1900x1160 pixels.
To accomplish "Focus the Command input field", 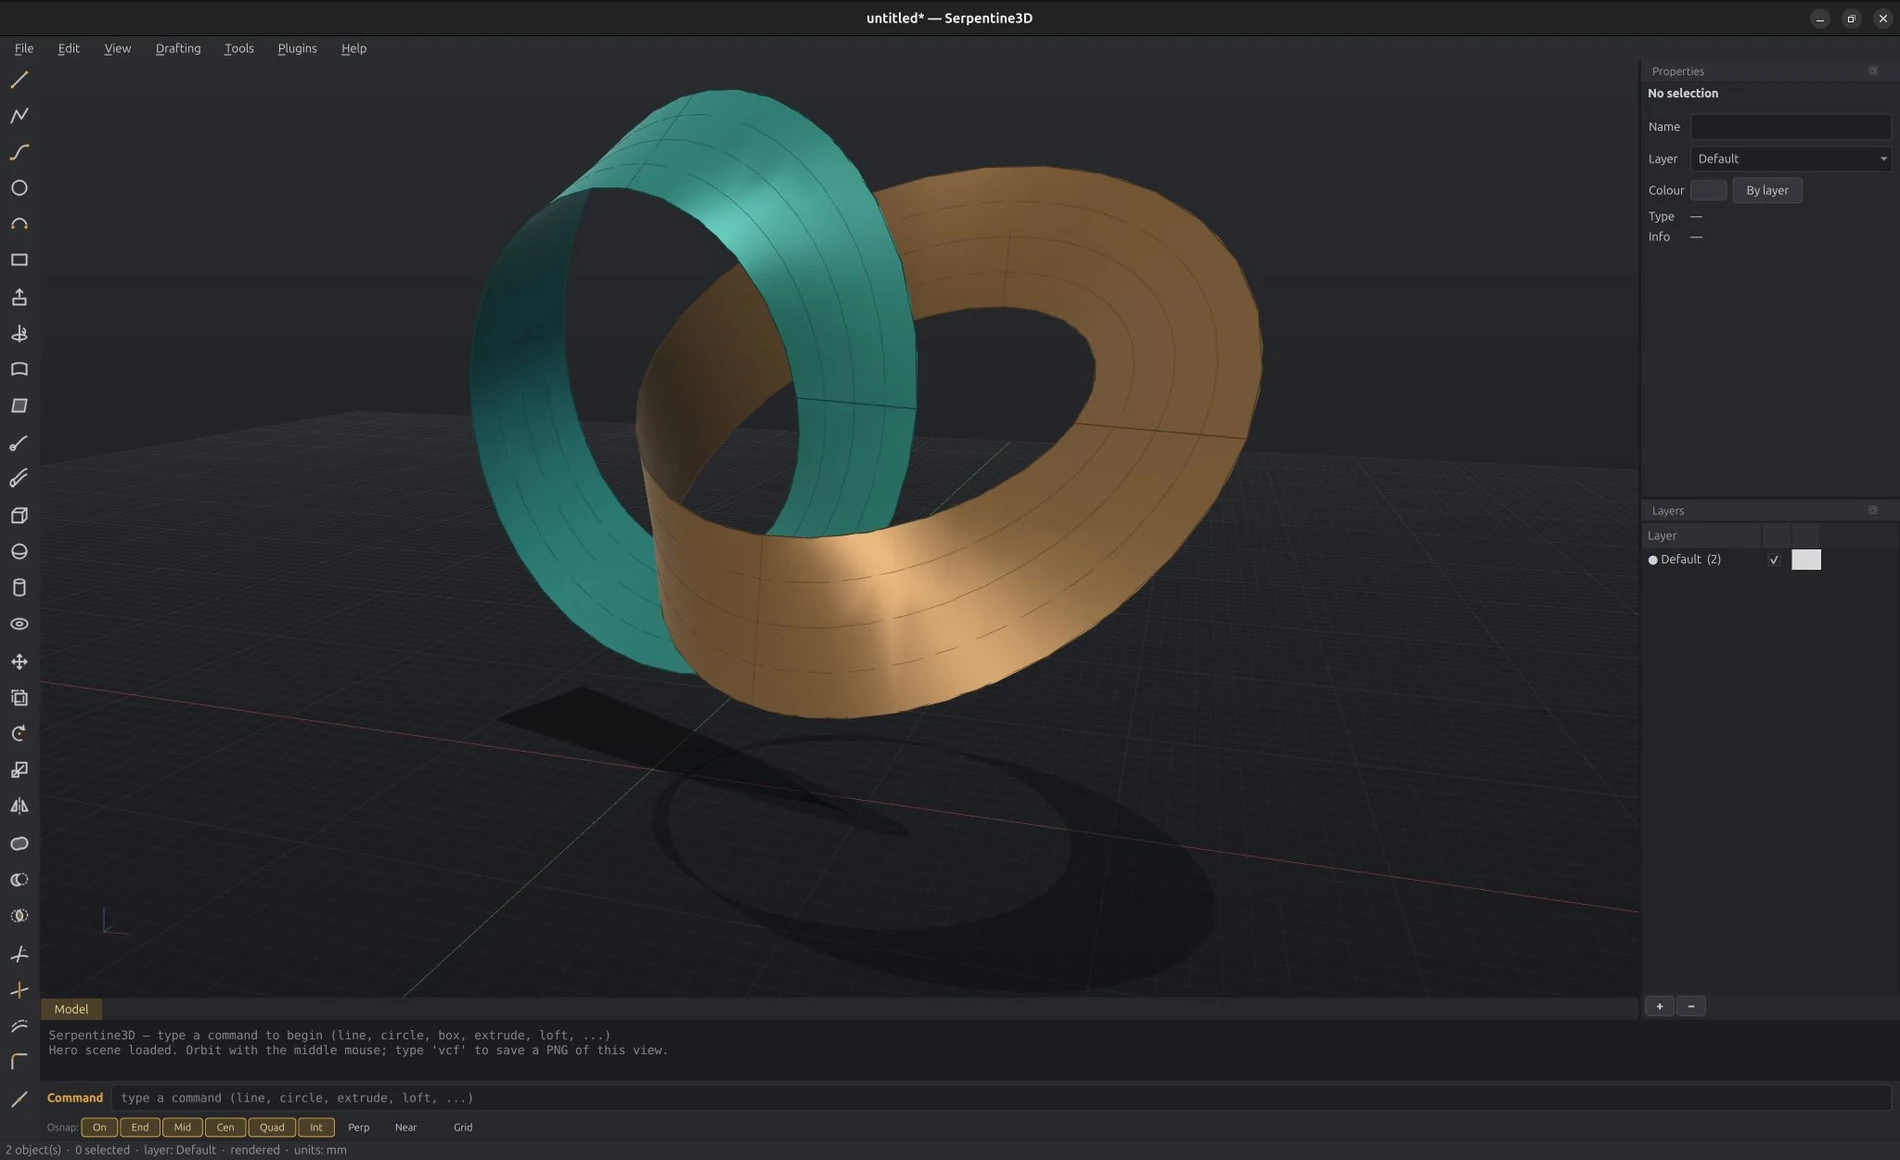I will (1001, 1098).
